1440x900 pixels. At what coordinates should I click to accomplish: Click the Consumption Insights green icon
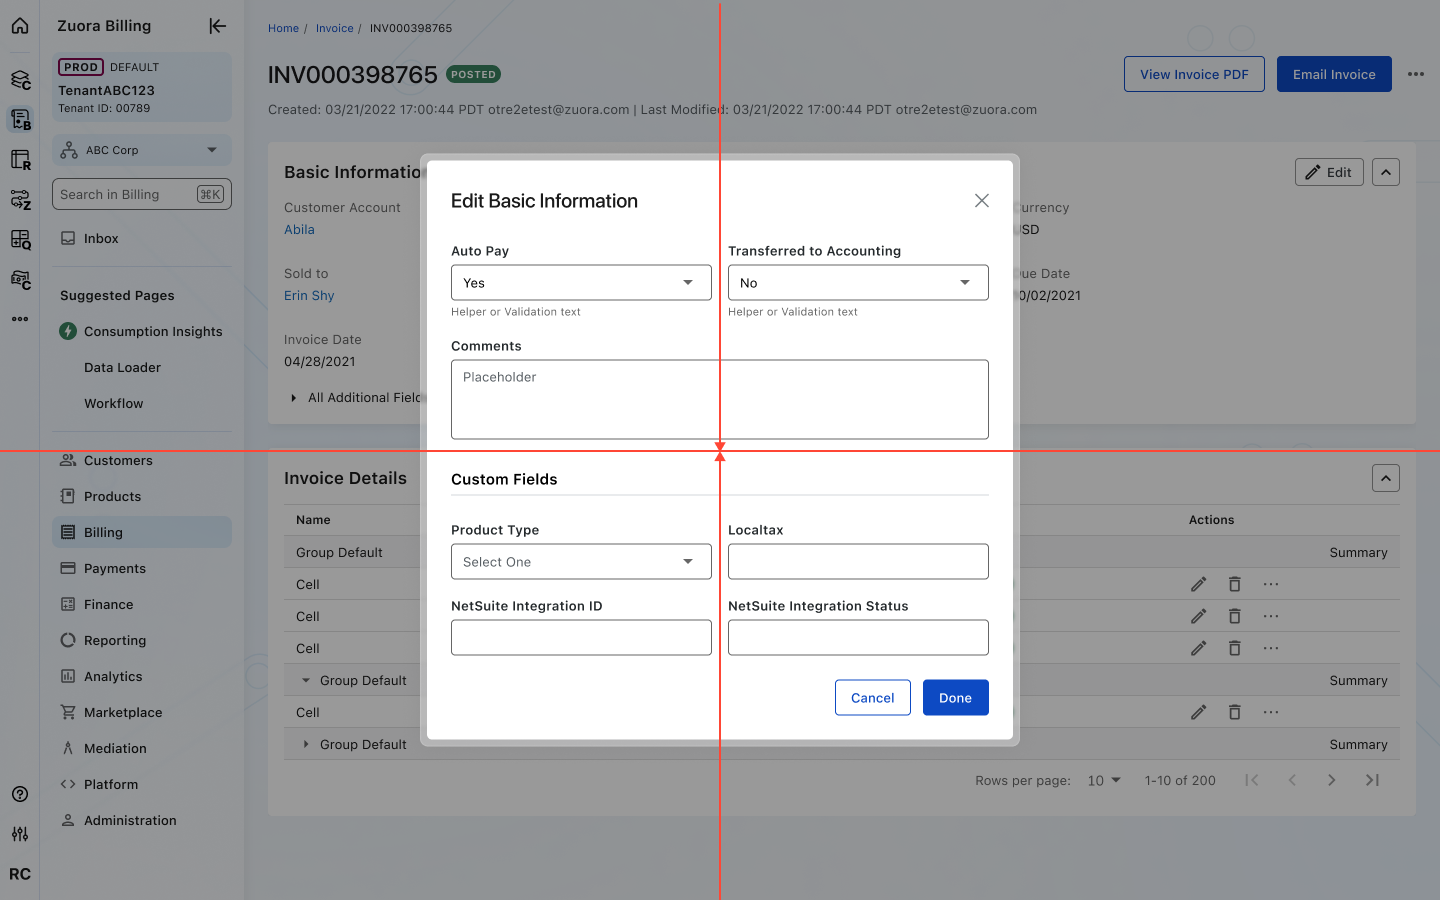68,331
